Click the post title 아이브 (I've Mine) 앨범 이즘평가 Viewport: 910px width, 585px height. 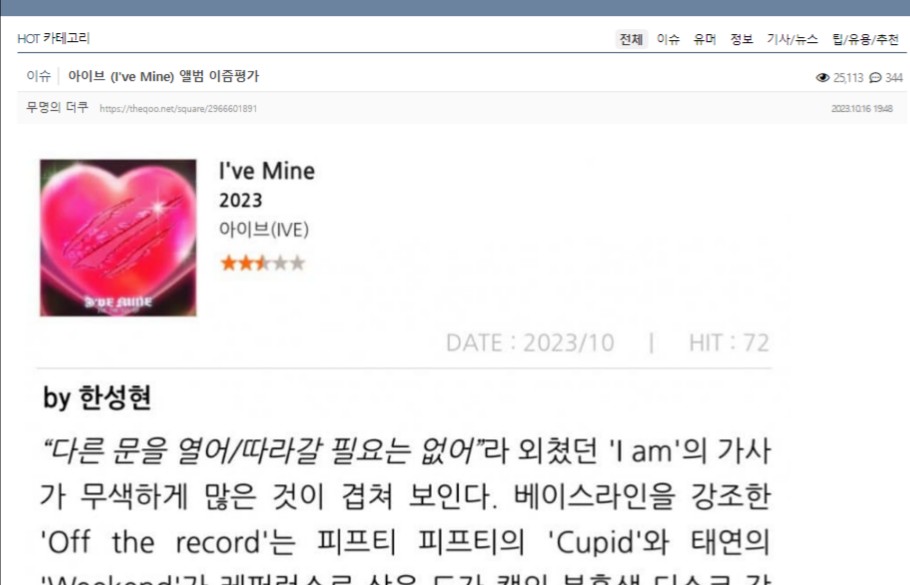pos(164,76)
